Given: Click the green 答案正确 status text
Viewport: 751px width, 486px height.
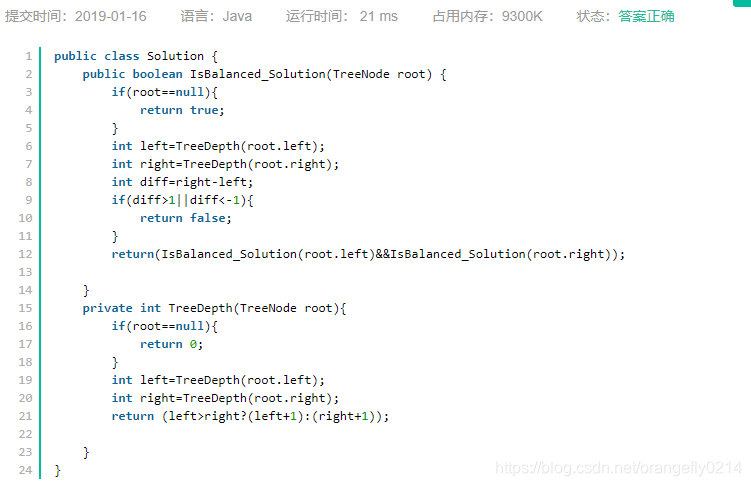Looking at the screenshot, I should coord(646,16).
